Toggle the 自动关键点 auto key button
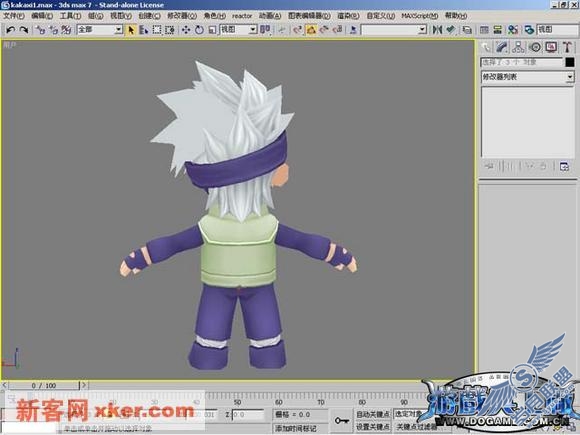This screenshot has height=435, width=580. click(x=373, y=414)
